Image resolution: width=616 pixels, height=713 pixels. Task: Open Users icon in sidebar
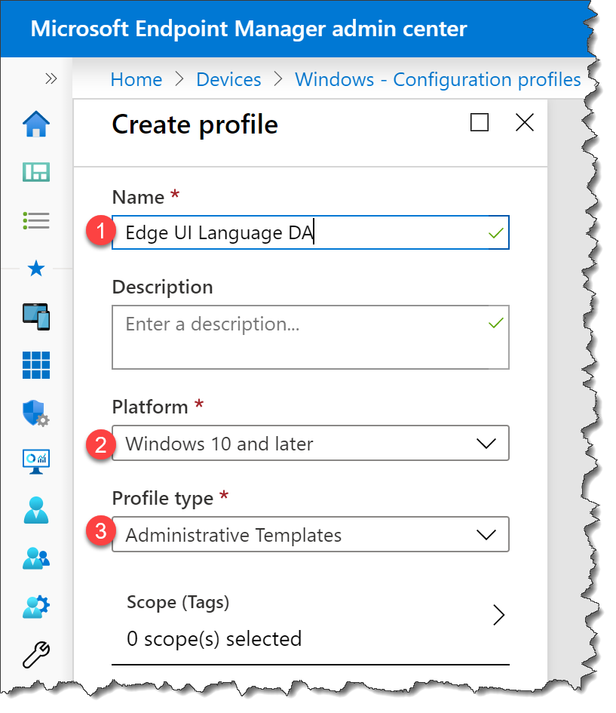(x=36, y=510)
